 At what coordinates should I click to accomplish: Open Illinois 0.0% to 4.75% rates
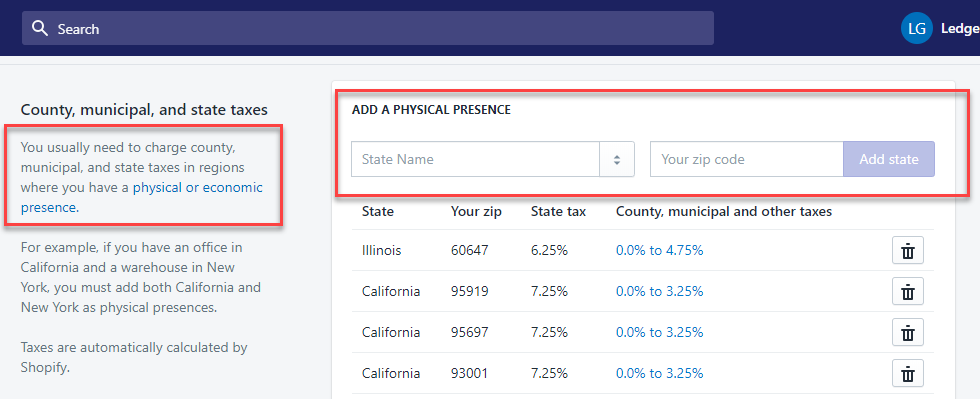[659, 251]
